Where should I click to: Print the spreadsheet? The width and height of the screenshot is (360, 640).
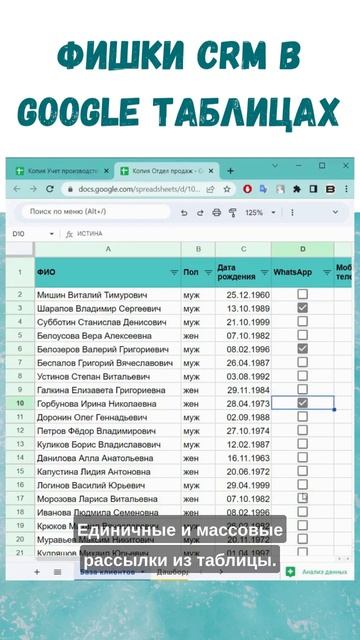pos(216,213)
